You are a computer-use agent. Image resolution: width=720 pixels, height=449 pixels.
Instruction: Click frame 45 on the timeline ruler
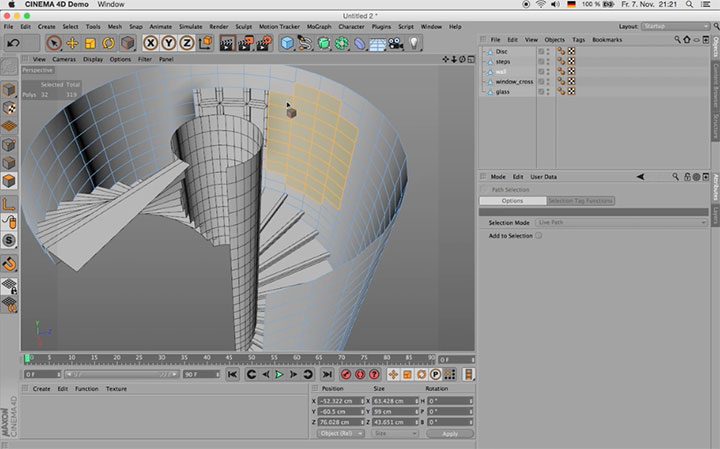pyautogui.click(x=229, y=358)
